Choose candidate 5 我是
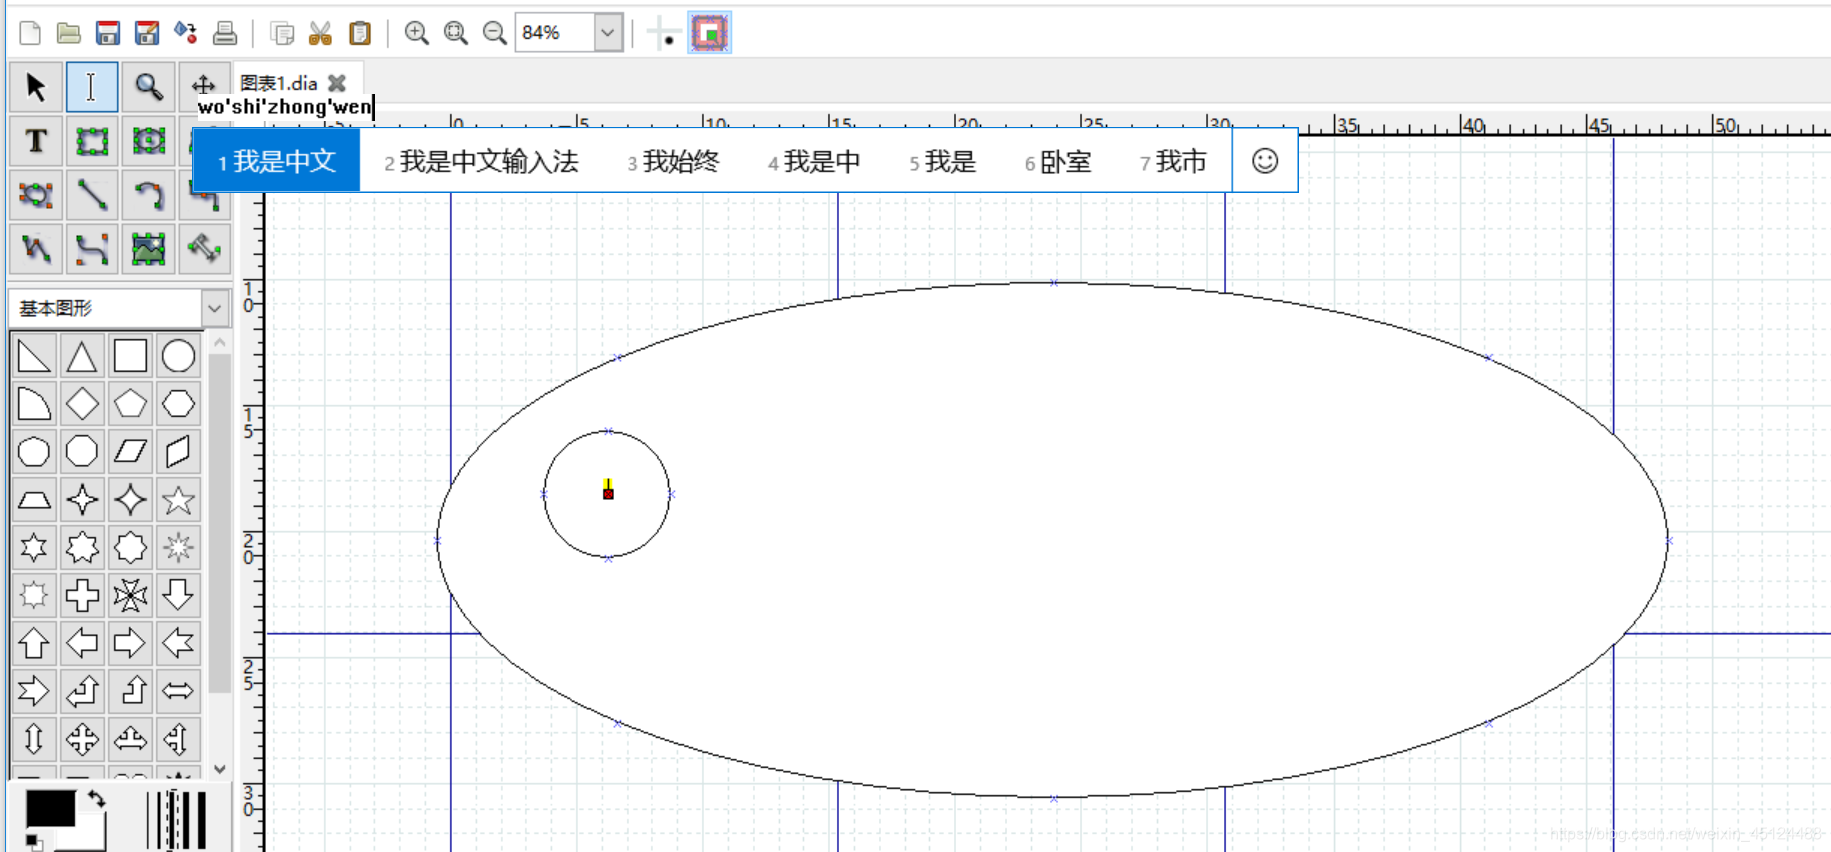The height and width of the screenshot is (852, 1831). point(942,161)
